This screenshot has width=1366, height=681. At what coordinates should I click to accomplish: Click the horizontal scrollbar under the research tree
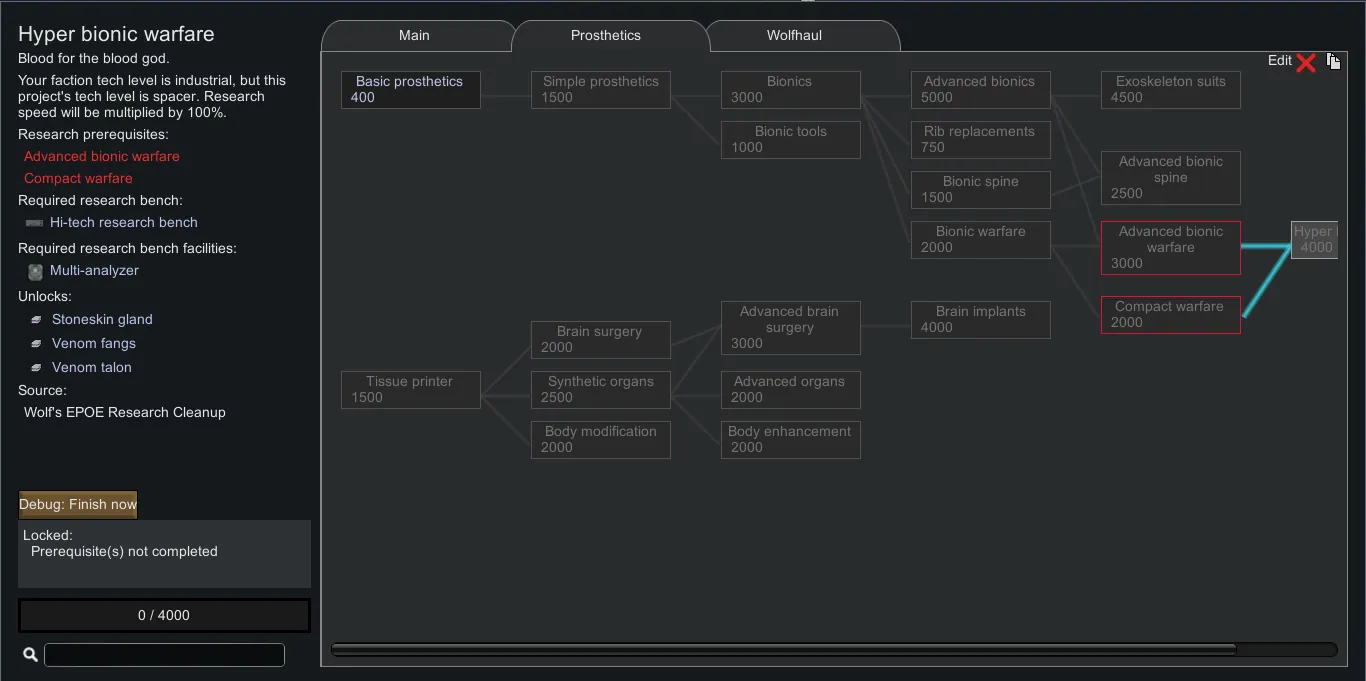(x=783, y=650)
